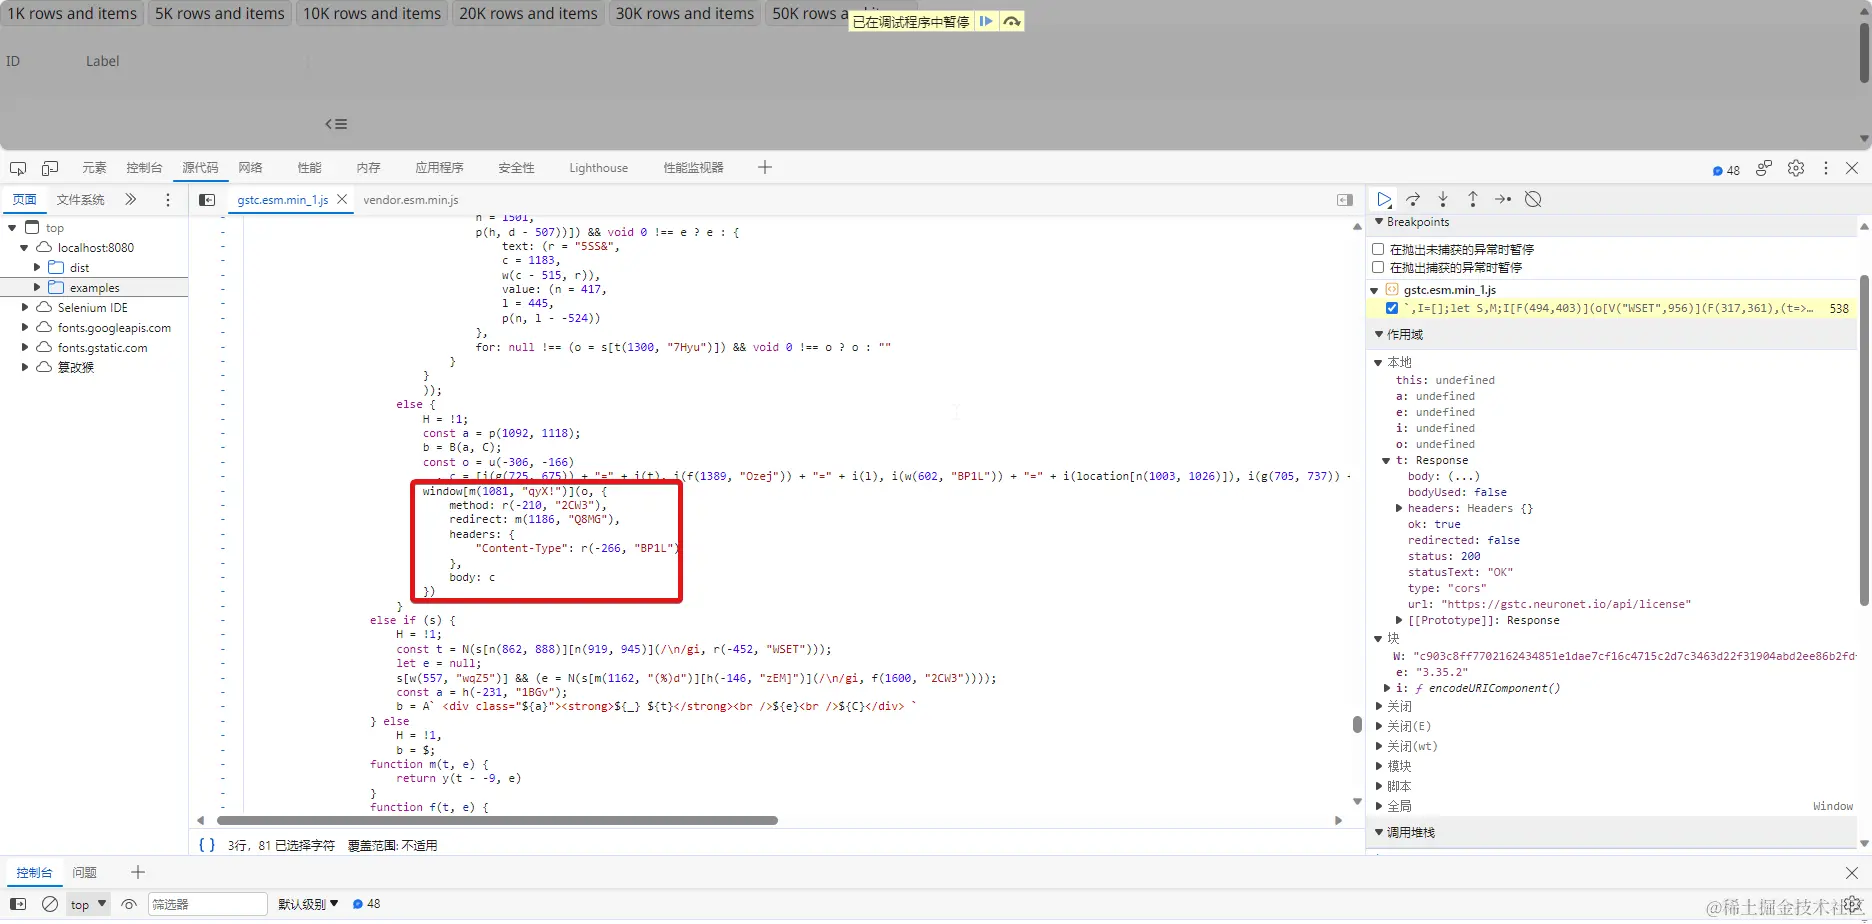Screen dimensions: 1872x924
Task: Toggle device emulation mode
Action: pyautogui.click(x=50, y=168)
